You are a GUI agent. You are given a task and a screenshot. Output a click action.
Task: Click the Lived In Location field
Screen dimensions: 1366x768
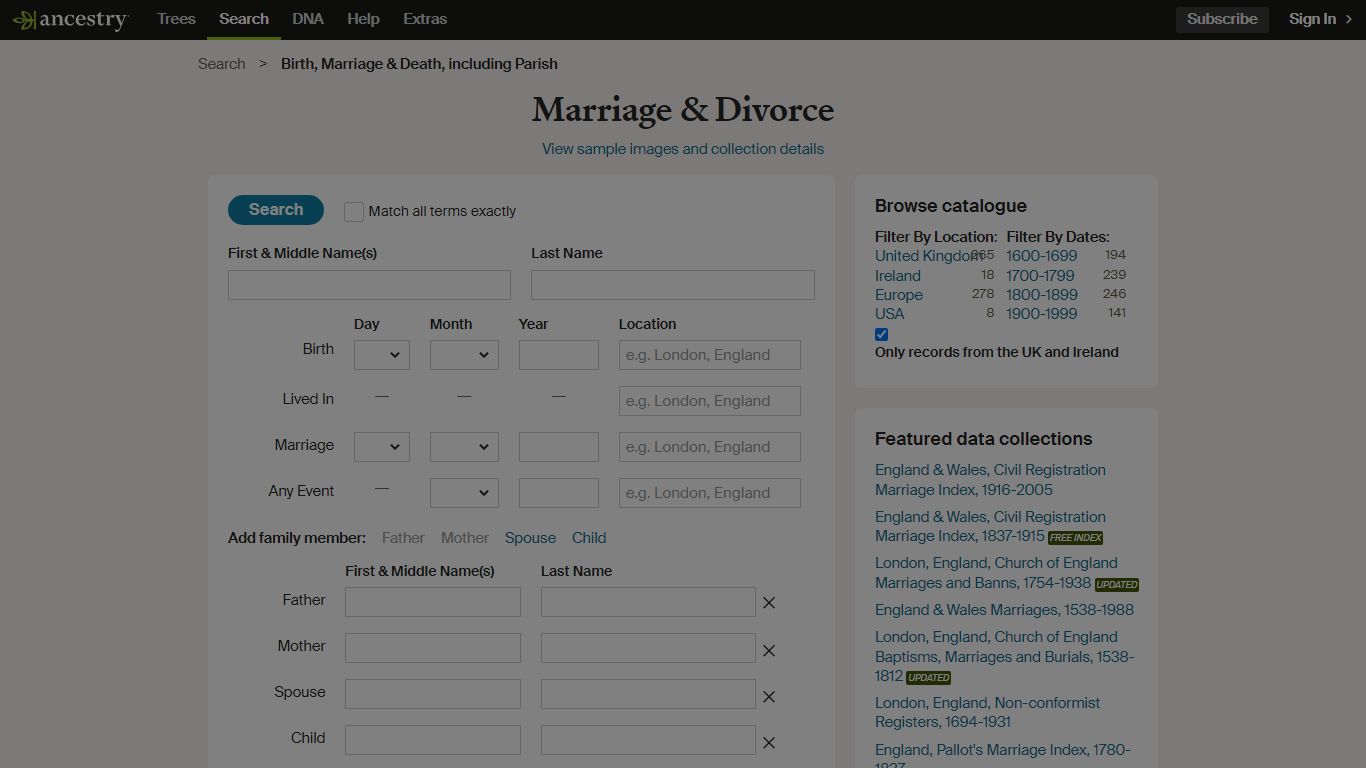click(710, 401)
